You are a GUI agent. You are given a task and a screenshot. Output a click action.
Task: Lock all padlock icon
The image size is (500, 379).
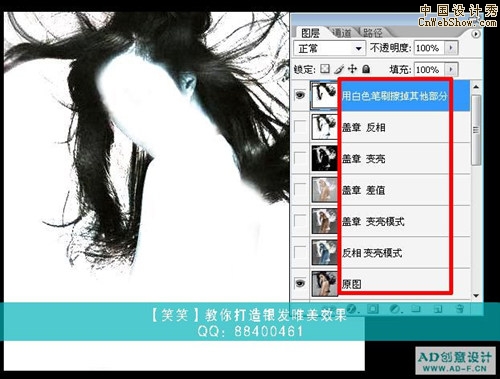[366, 69]
